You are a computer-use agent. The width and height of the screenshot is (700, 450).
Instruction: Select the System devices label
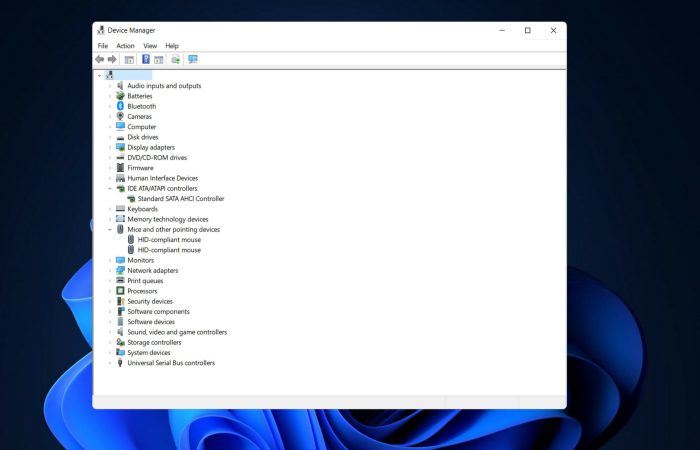(149, 353)
